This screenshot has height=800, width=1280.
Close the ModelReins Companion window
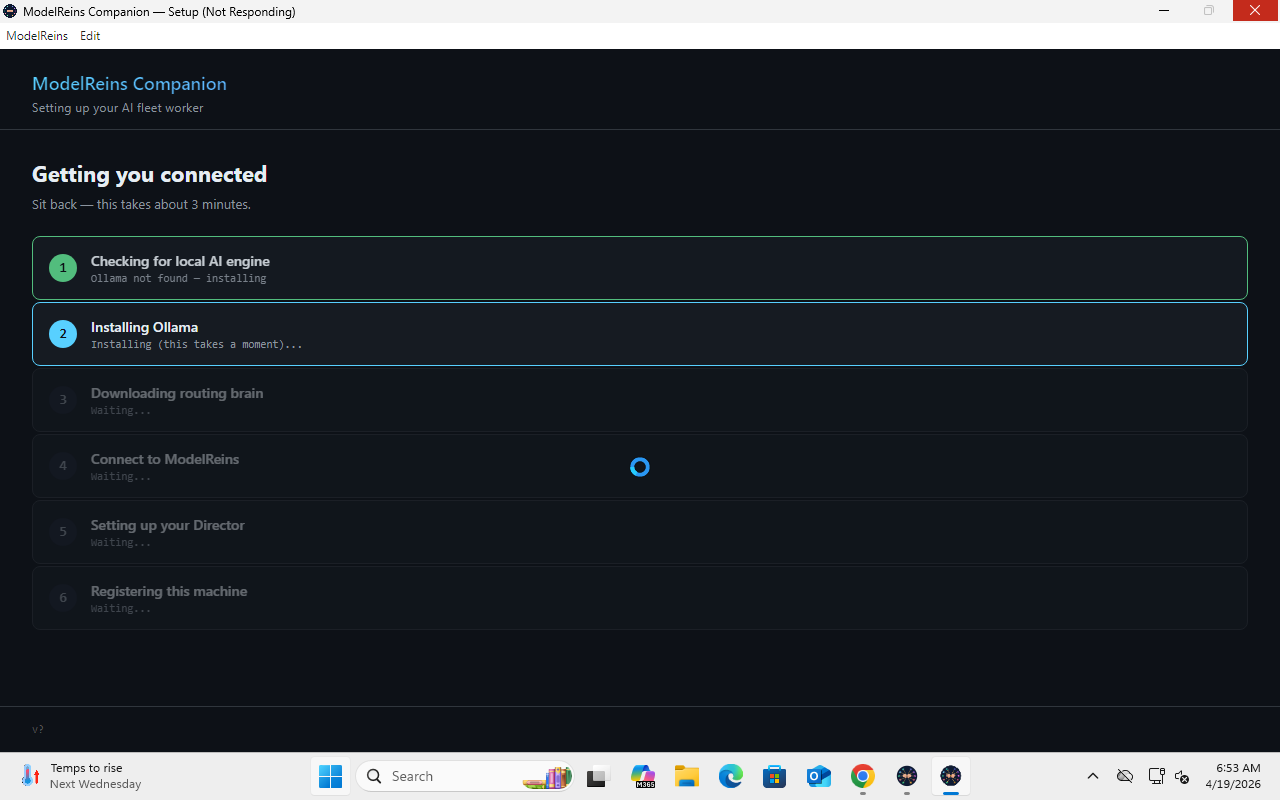[x=1256, y=11]
